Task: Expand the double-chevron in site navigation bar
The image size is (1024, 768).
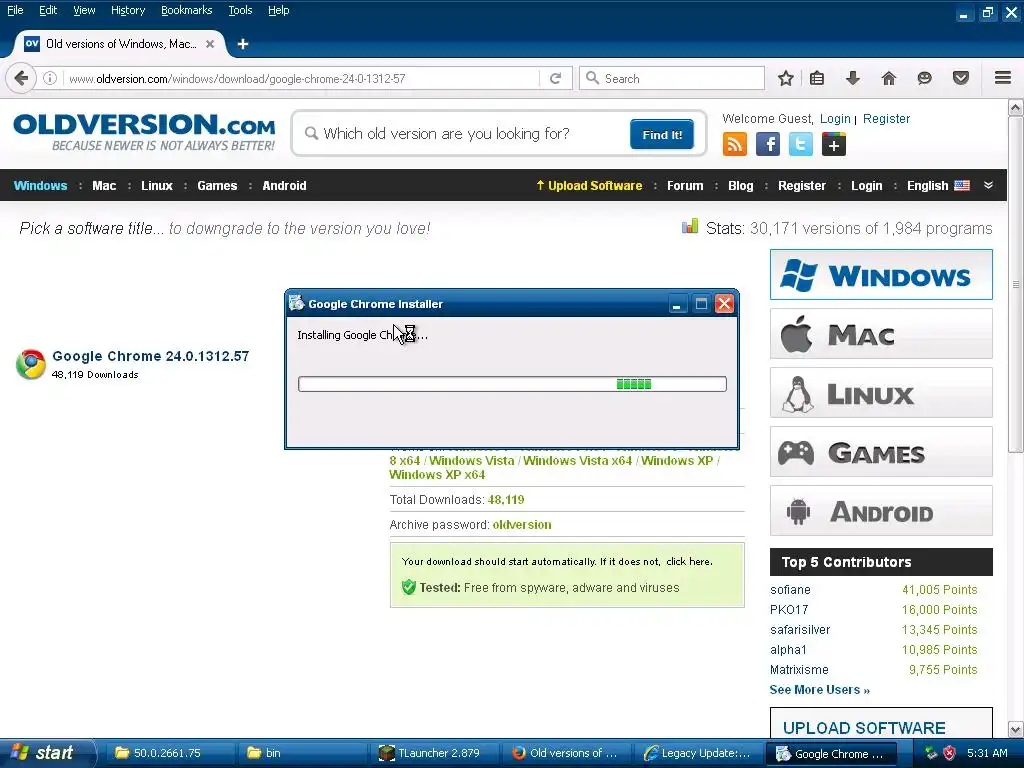Action: point(989,185)
